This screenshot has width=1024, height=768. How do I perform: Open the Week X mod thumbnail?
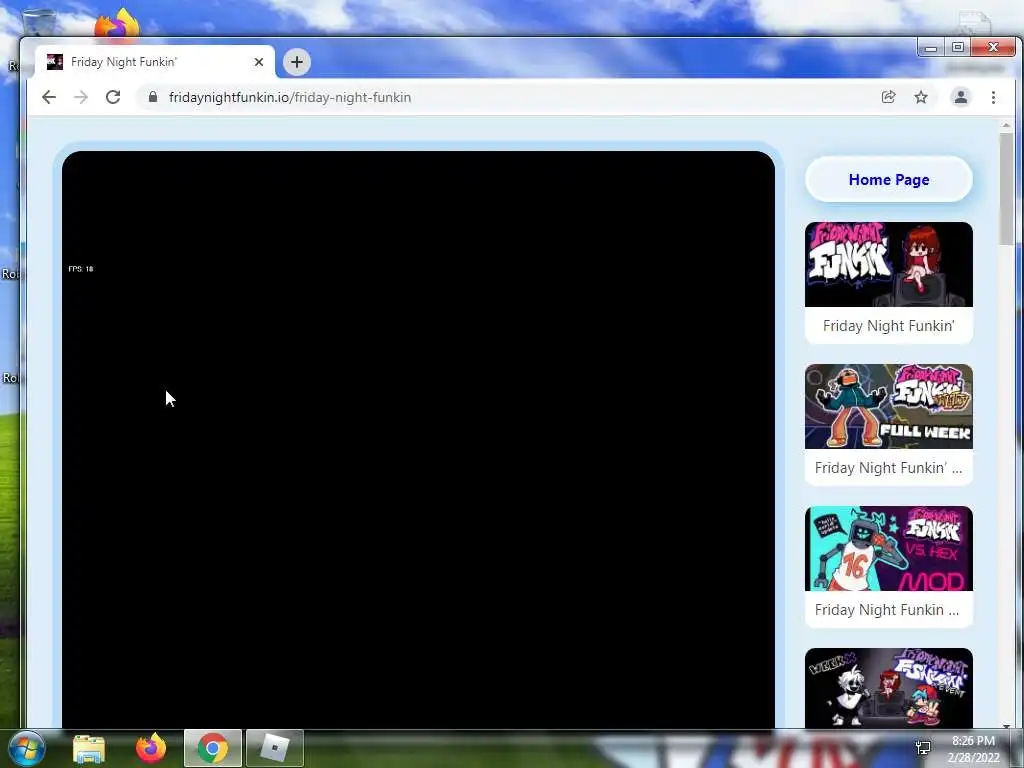[889, 688]
